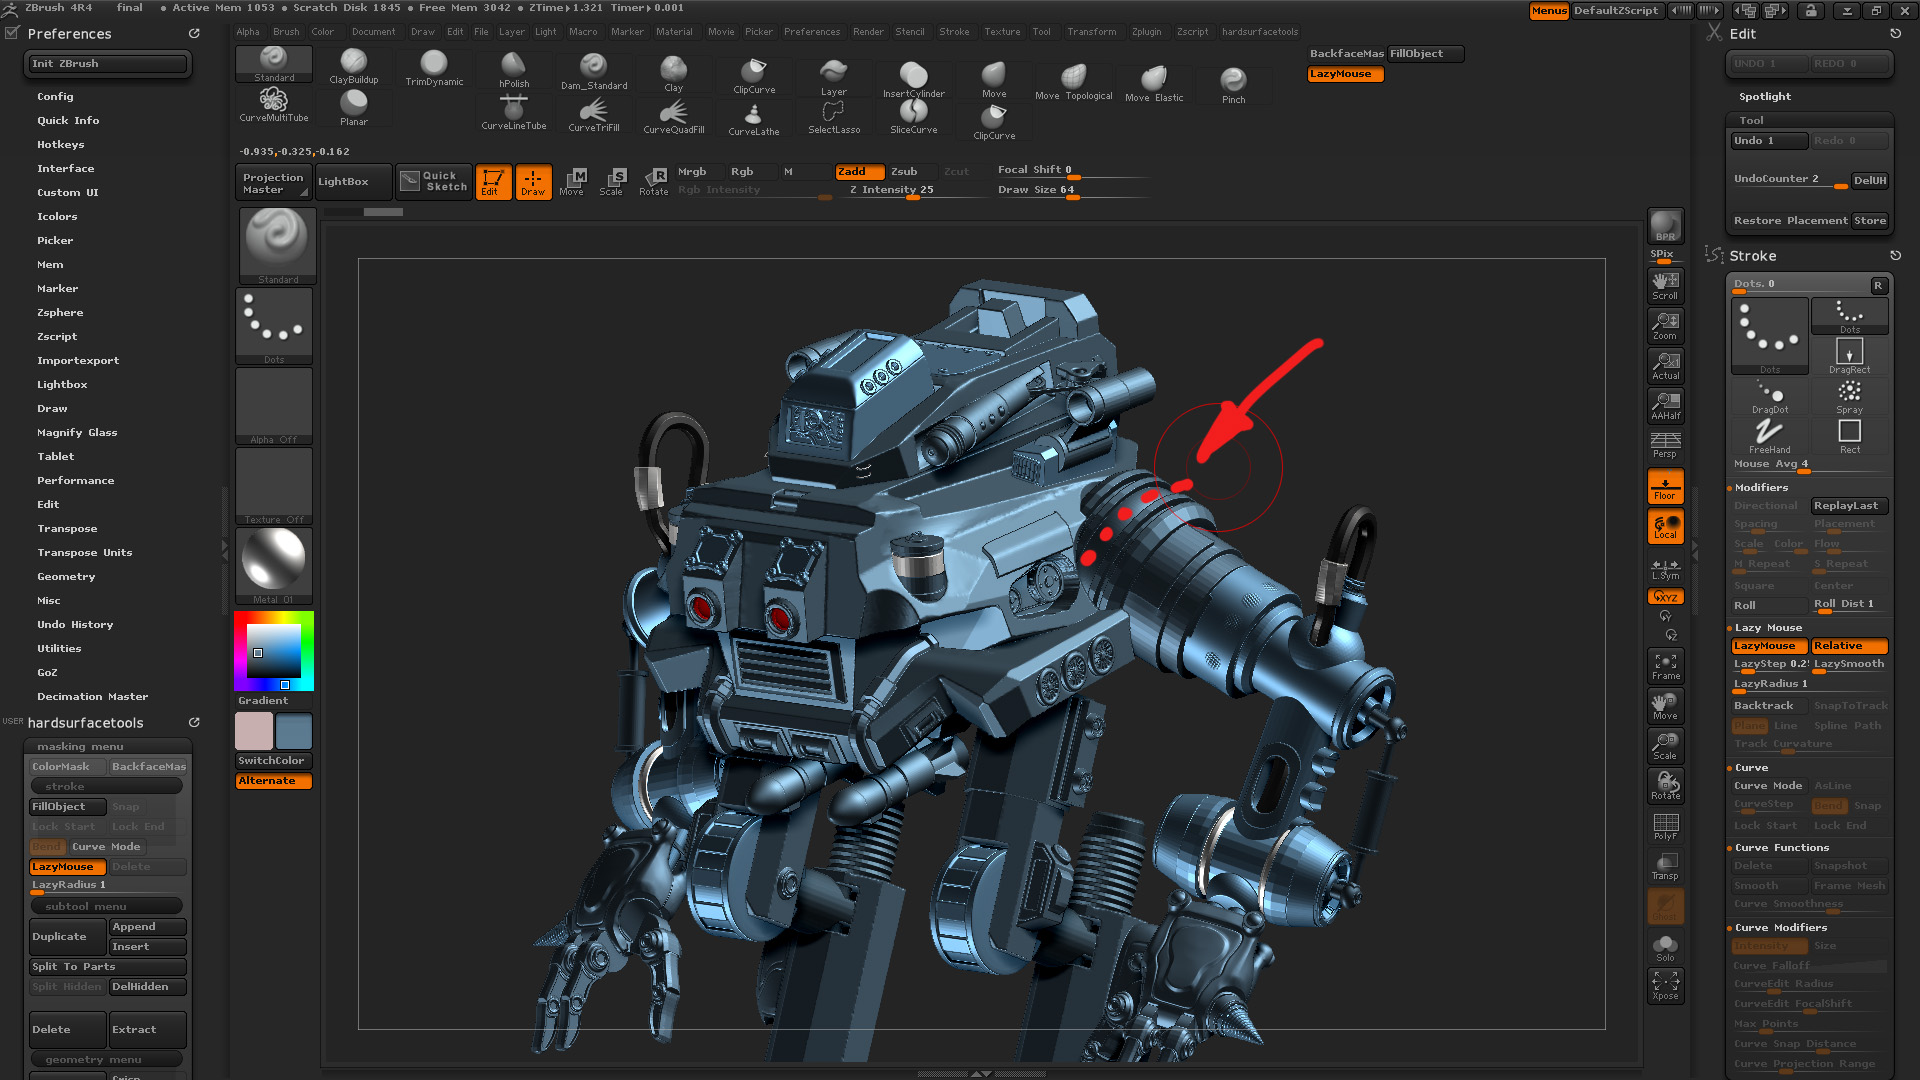Collapse the Curve Modifiers section
Image resolution: width=1920 pixels, height=1080 pixels.
1780,928
